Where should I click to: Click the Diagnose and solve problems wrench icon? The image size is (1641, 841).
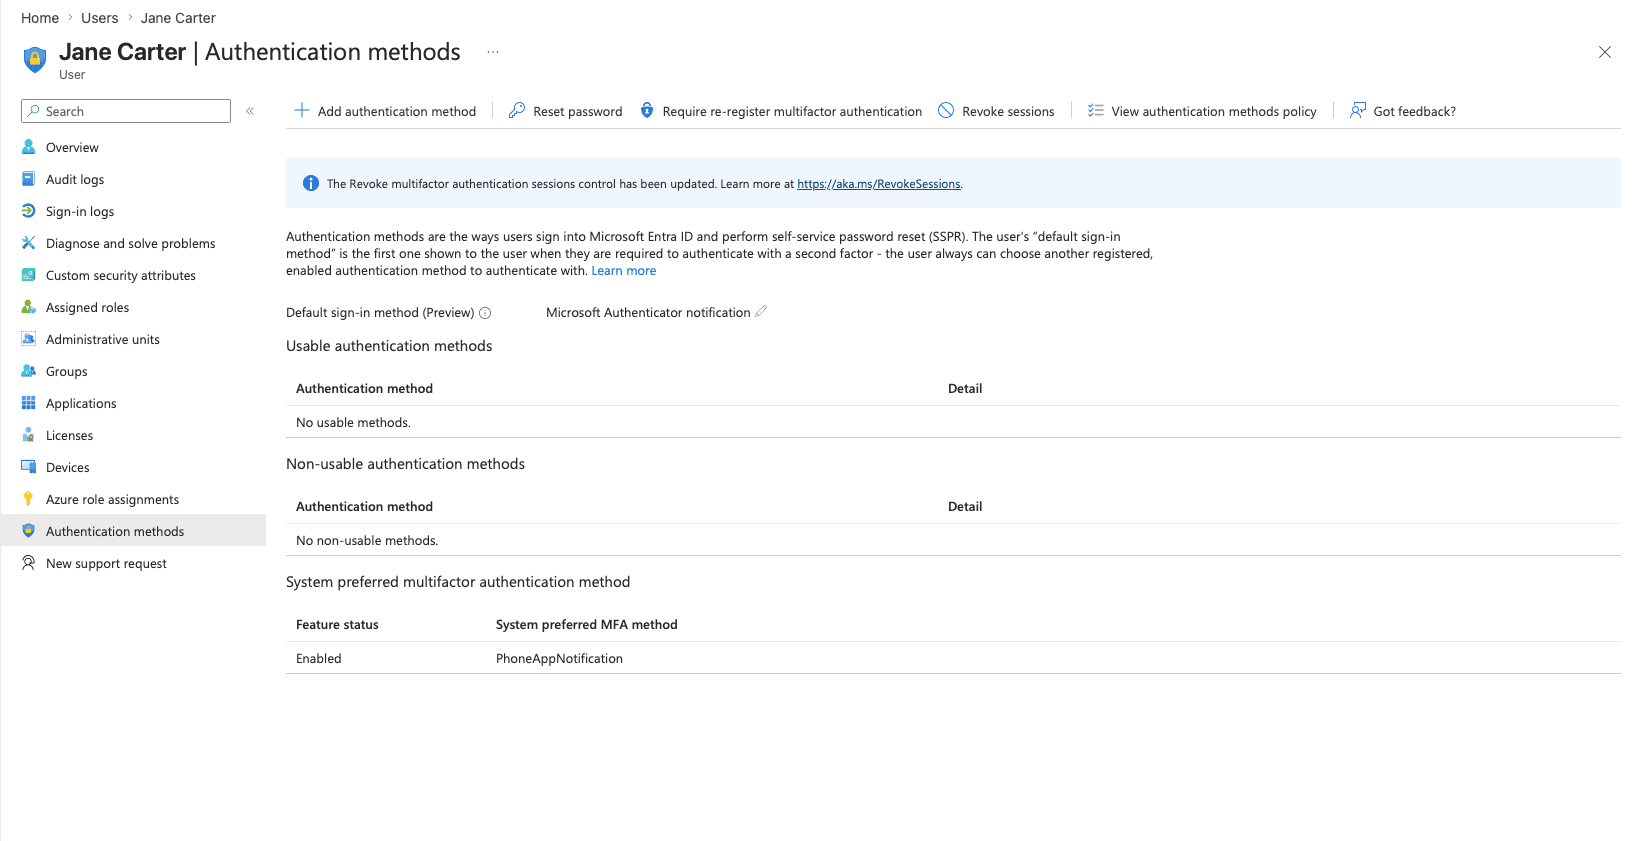click(29, 243)
